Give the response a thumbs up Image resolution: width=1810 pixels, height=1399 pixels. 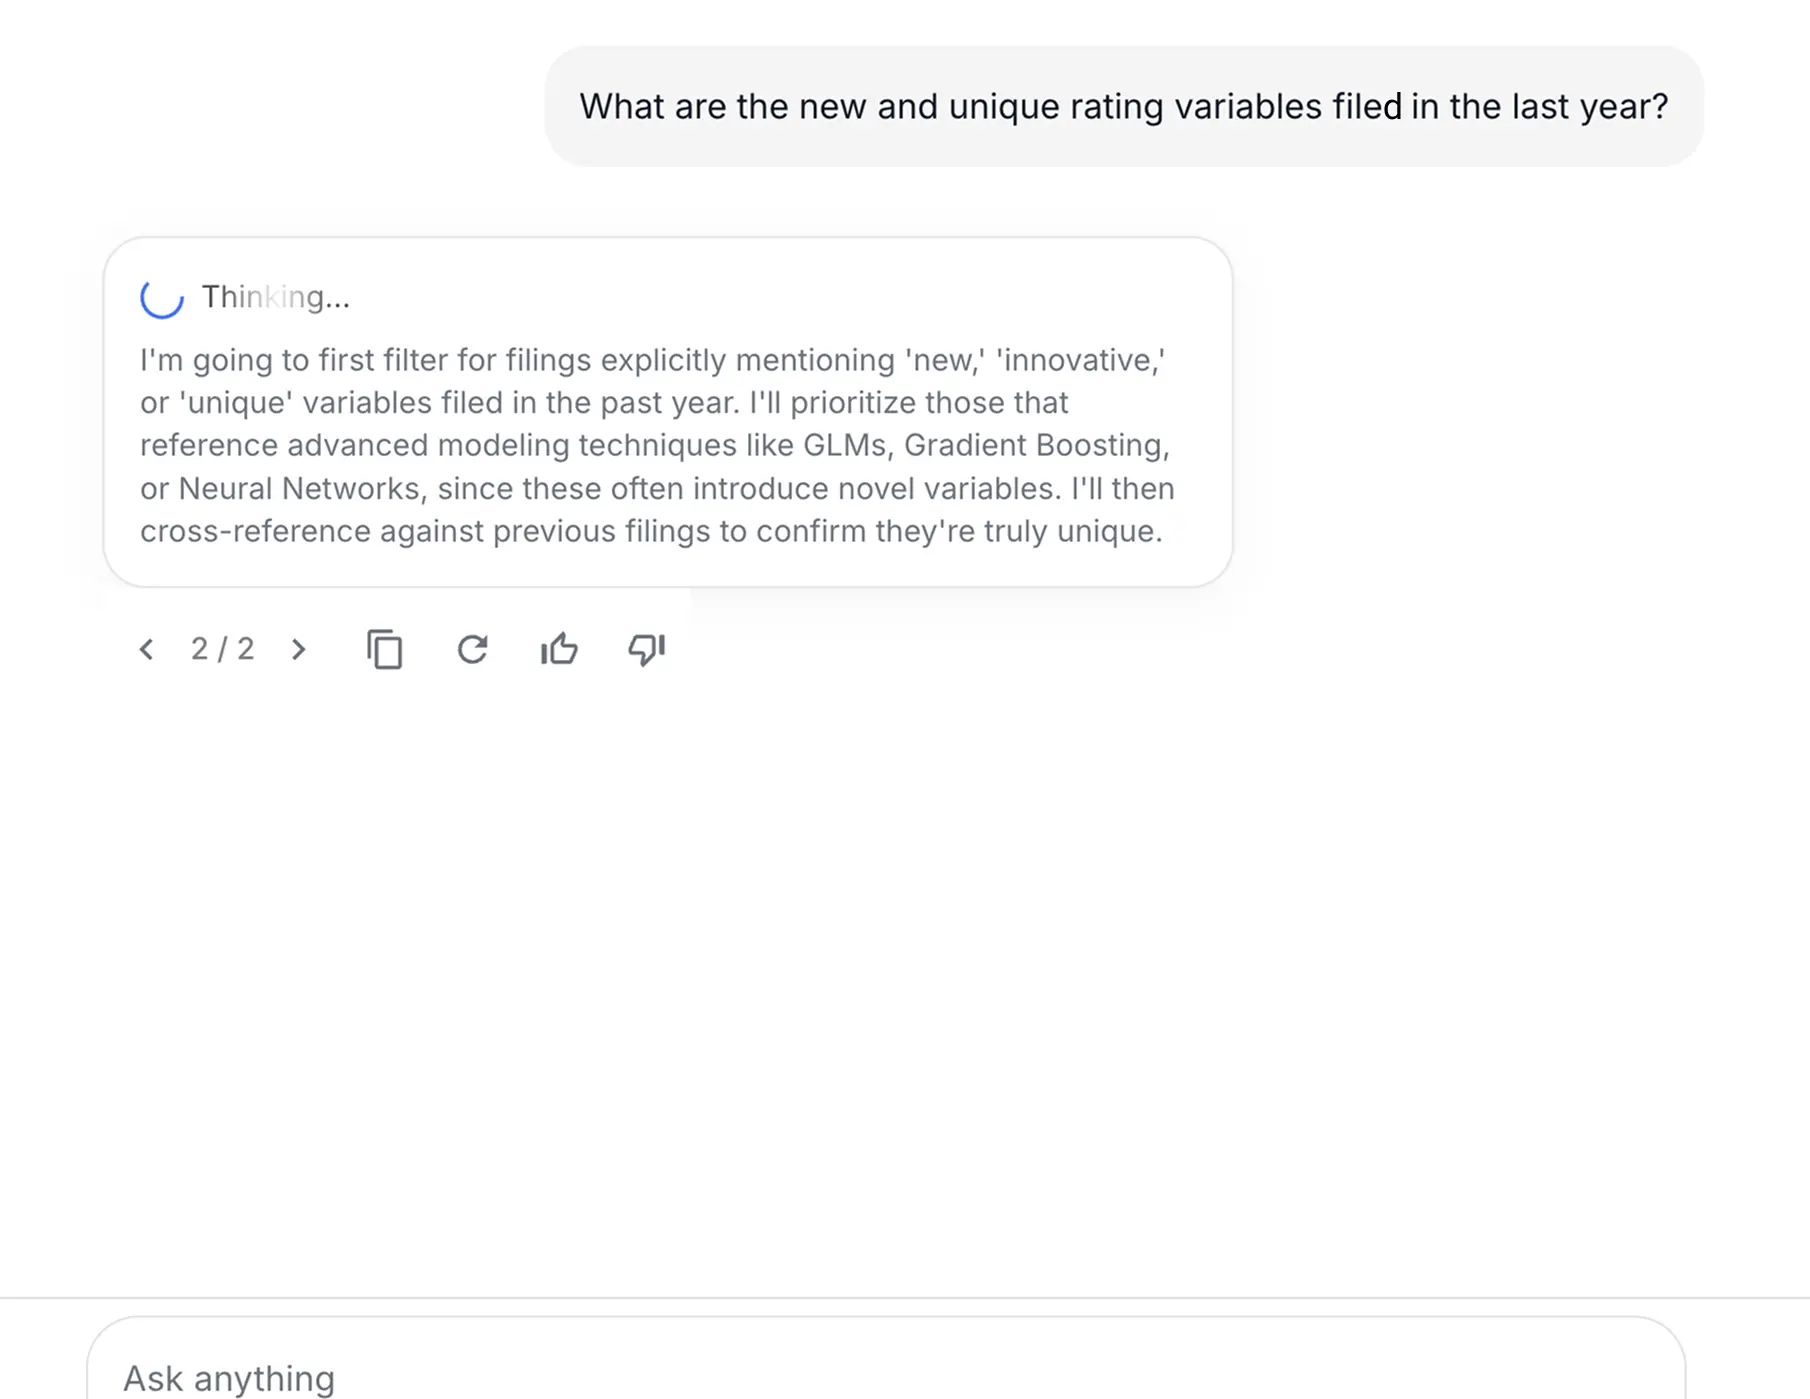559,650
